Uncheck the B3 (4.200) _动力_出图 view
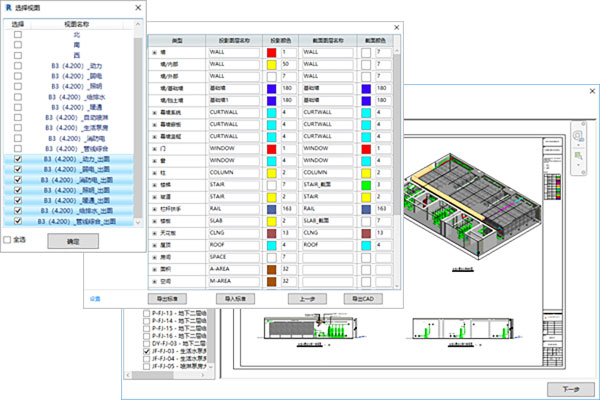Image resolution: width=600 pixels, height=400 pixels. click(x=17, y=159)
